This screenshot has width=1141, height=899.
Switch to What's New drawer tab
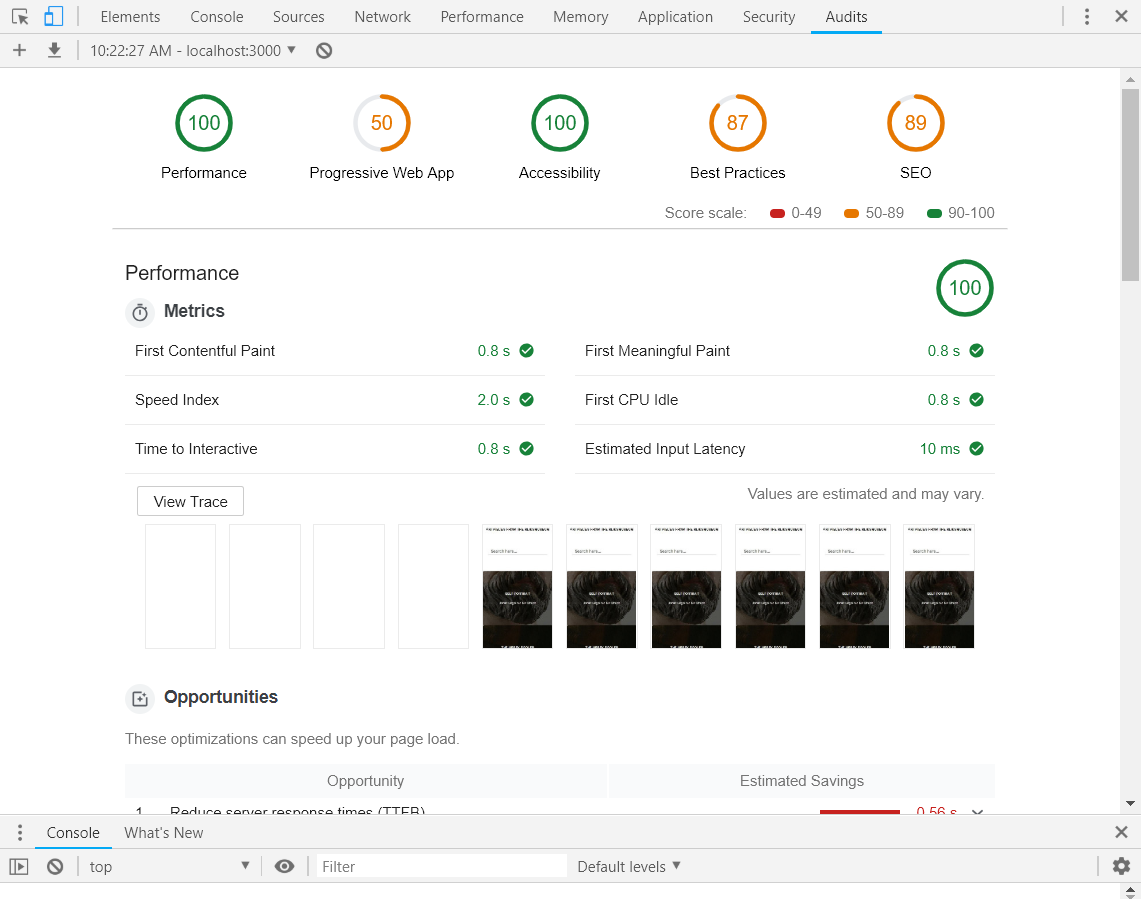coord(164,833)
